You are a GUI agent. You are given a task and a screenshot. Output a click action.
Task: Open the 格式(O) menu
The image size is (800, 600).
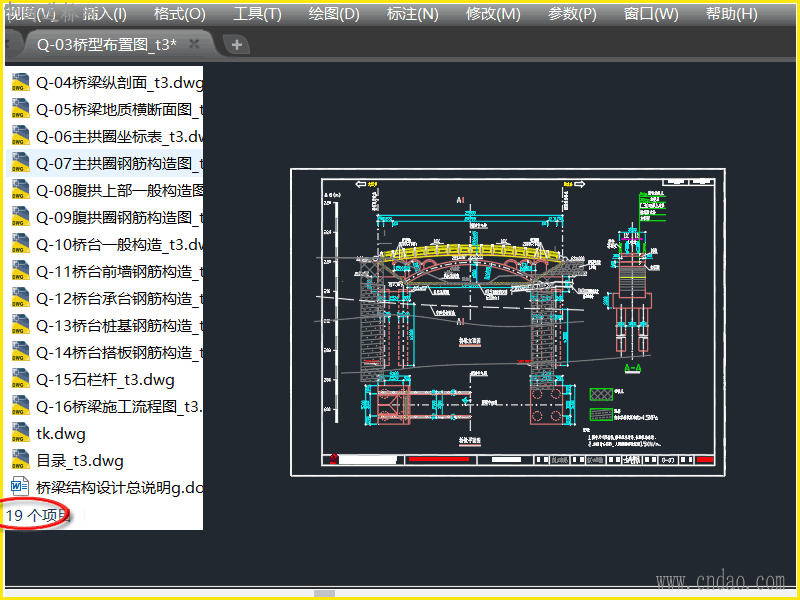(179, 14)
